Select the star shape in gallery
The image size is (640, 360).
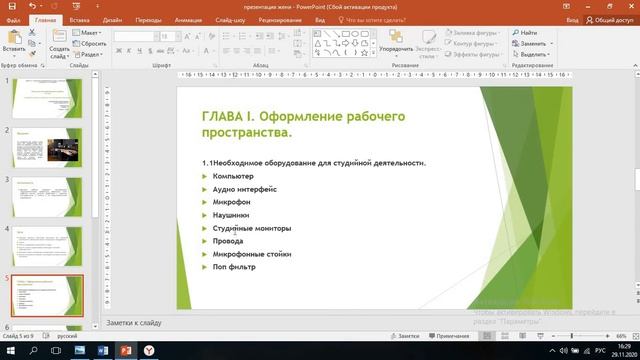tap(364, 53)
